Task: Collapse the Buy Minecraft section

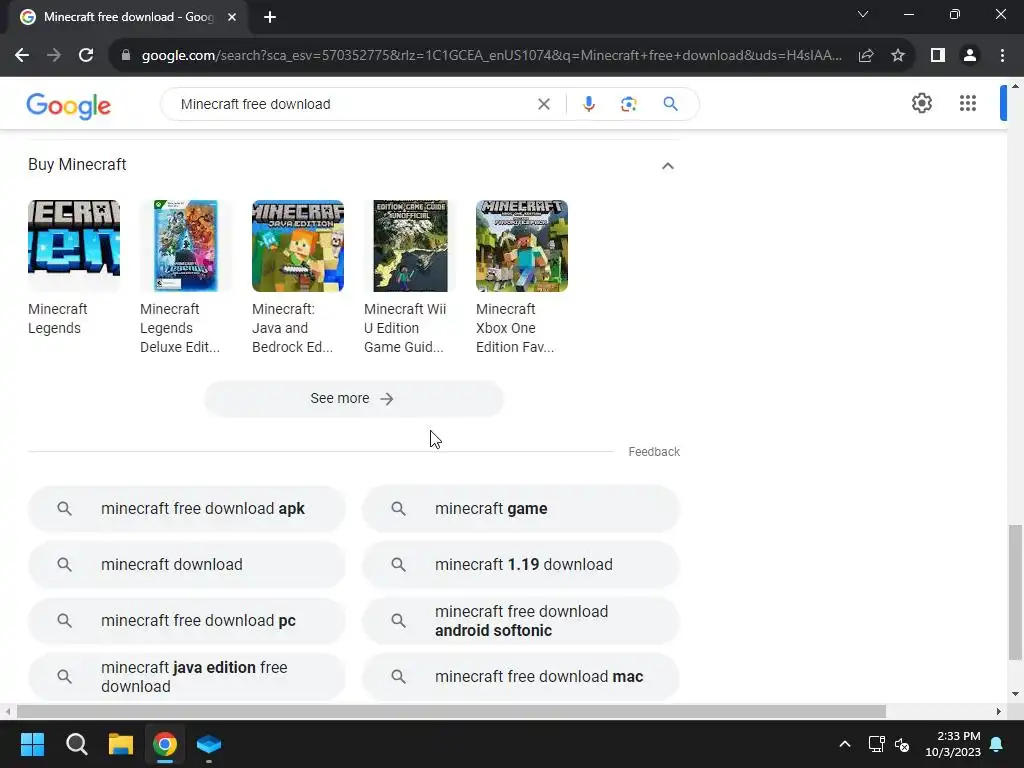Action: 667,166
